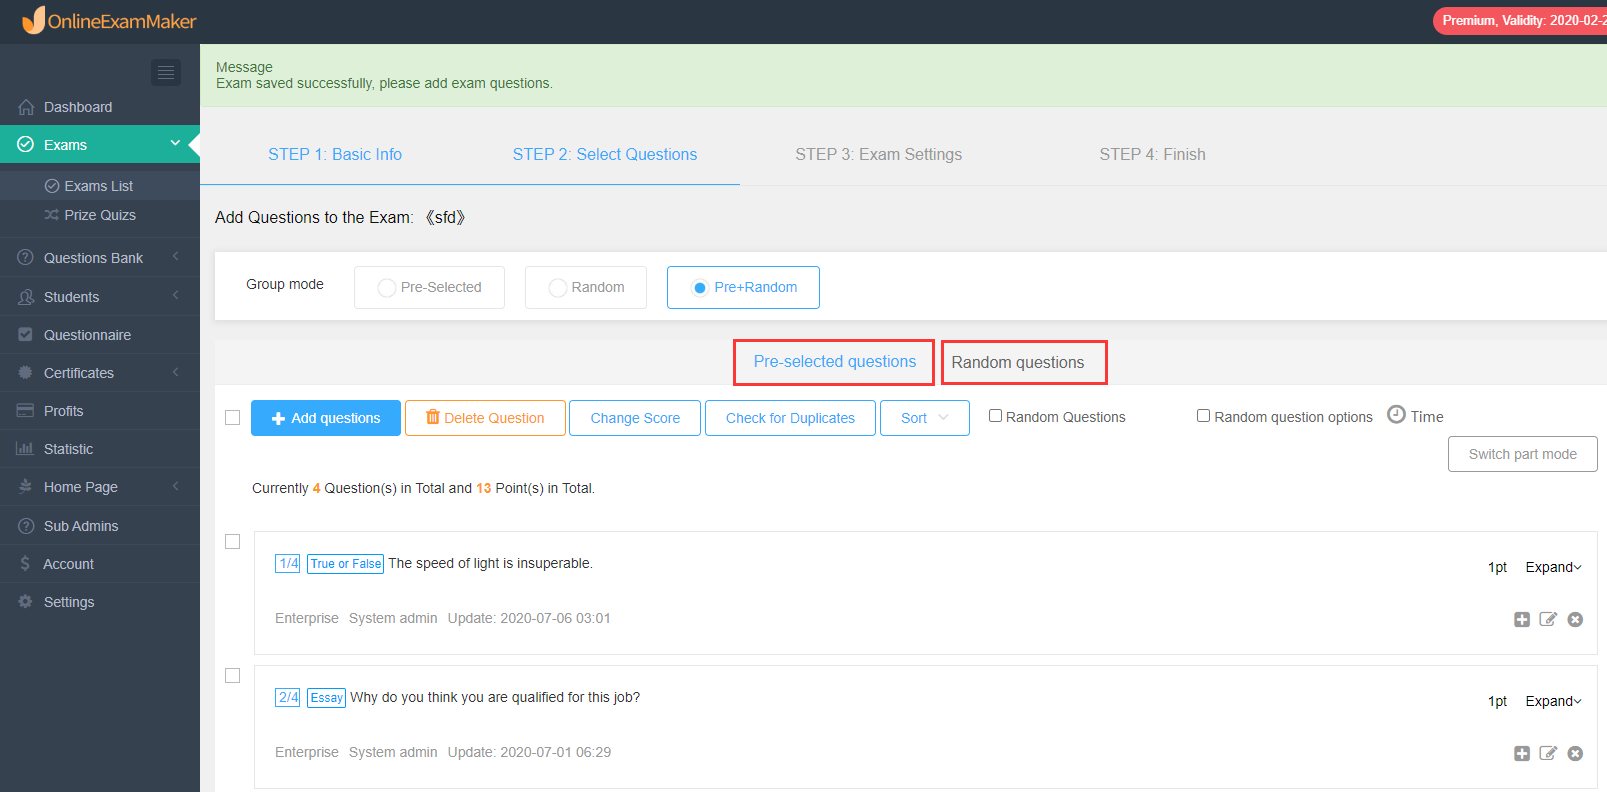
Task: Select the Pre-Selected group mode radio
Action: point(386,288)
